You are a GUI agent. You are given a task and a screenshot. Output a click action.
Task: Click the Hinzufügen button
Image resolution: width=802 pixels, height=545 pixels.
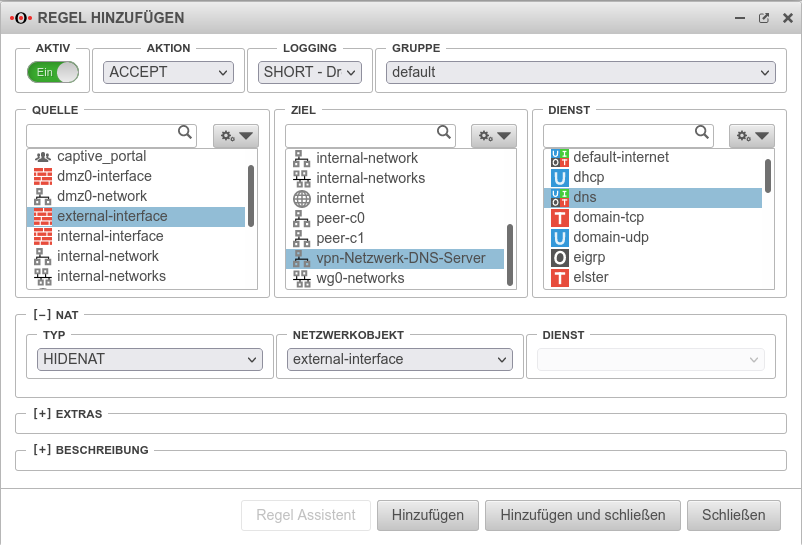click(x=428, y=515)
